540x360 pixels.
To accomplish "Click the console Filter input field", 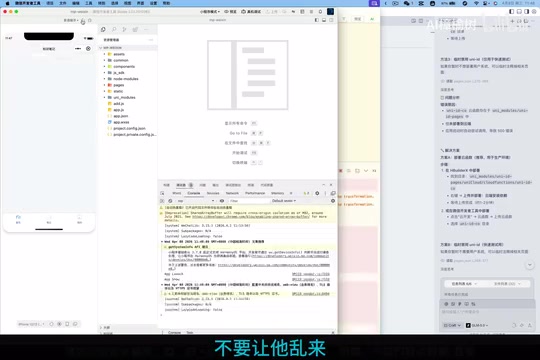I will click(248, 201).
